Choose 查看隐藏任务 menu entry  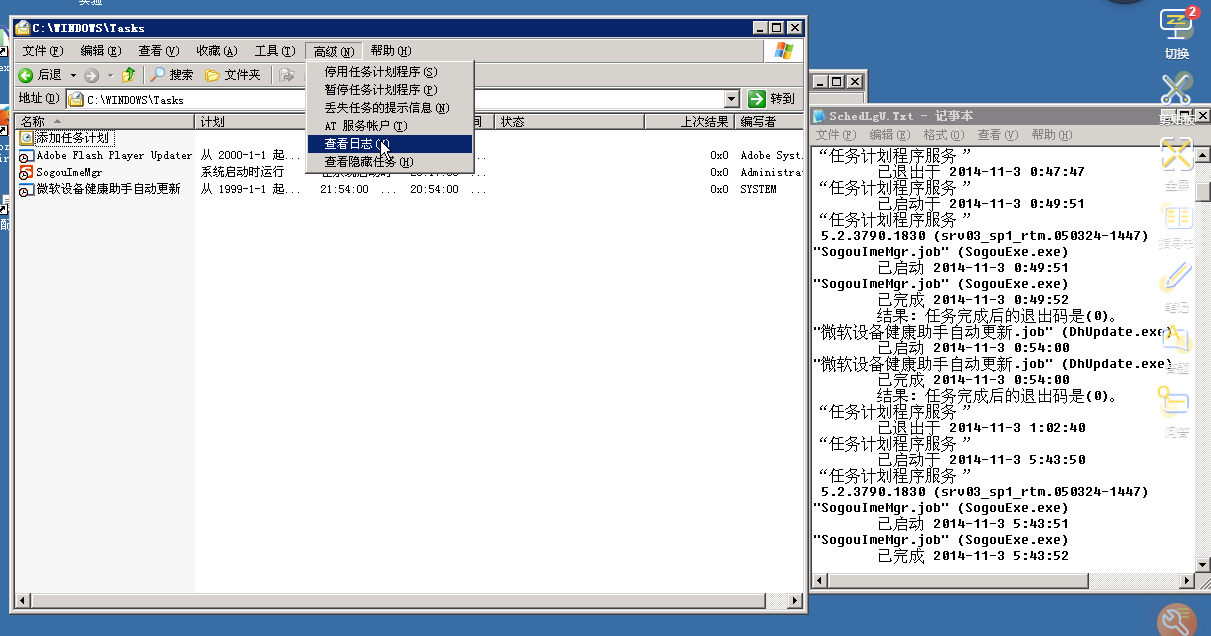point(390,162)
